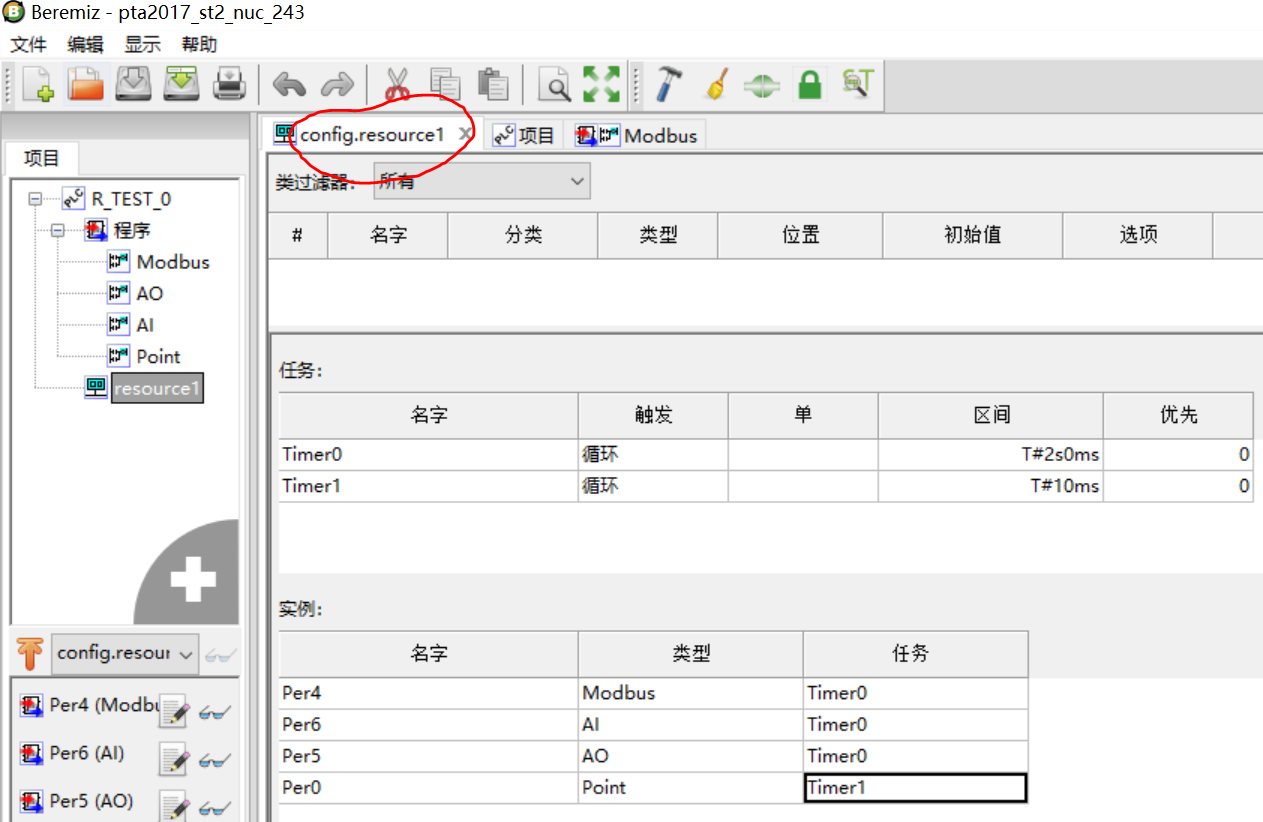Open the 编辑 menu

click(84, 44)
